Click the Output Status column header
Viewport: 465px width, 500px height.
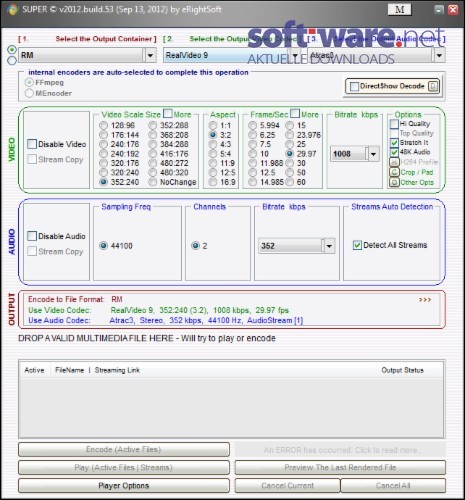pyautogui.click(x=402, y=370)
